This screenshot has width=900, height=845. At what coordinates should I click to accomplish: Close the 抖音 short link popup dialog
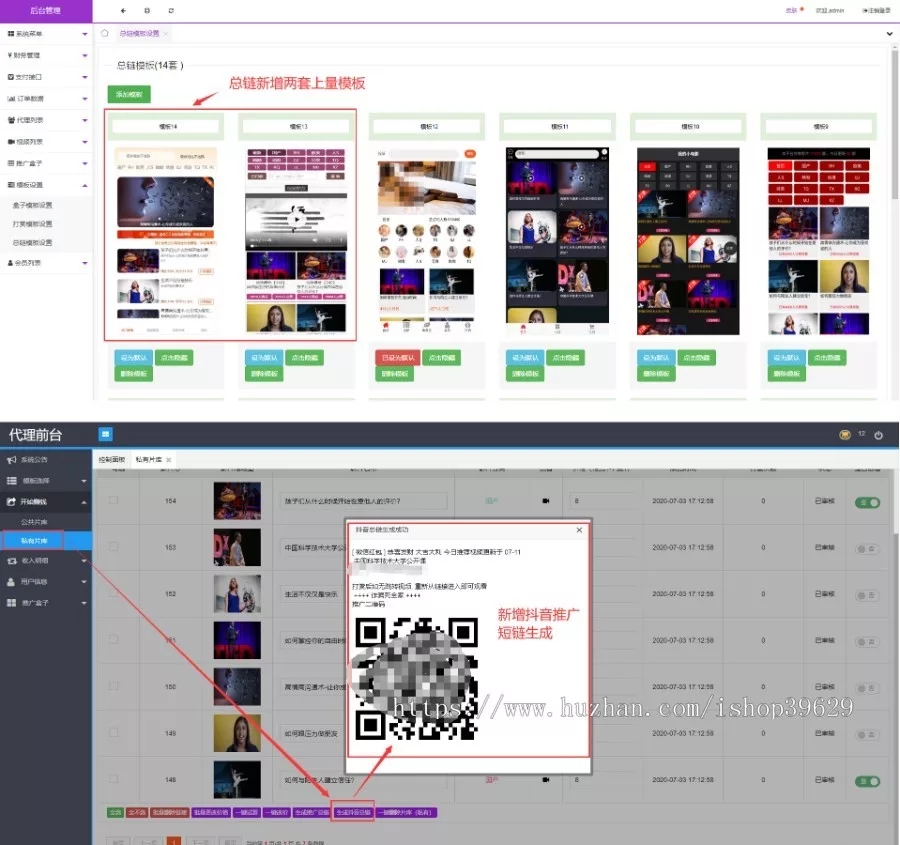(x=578, y=529)
